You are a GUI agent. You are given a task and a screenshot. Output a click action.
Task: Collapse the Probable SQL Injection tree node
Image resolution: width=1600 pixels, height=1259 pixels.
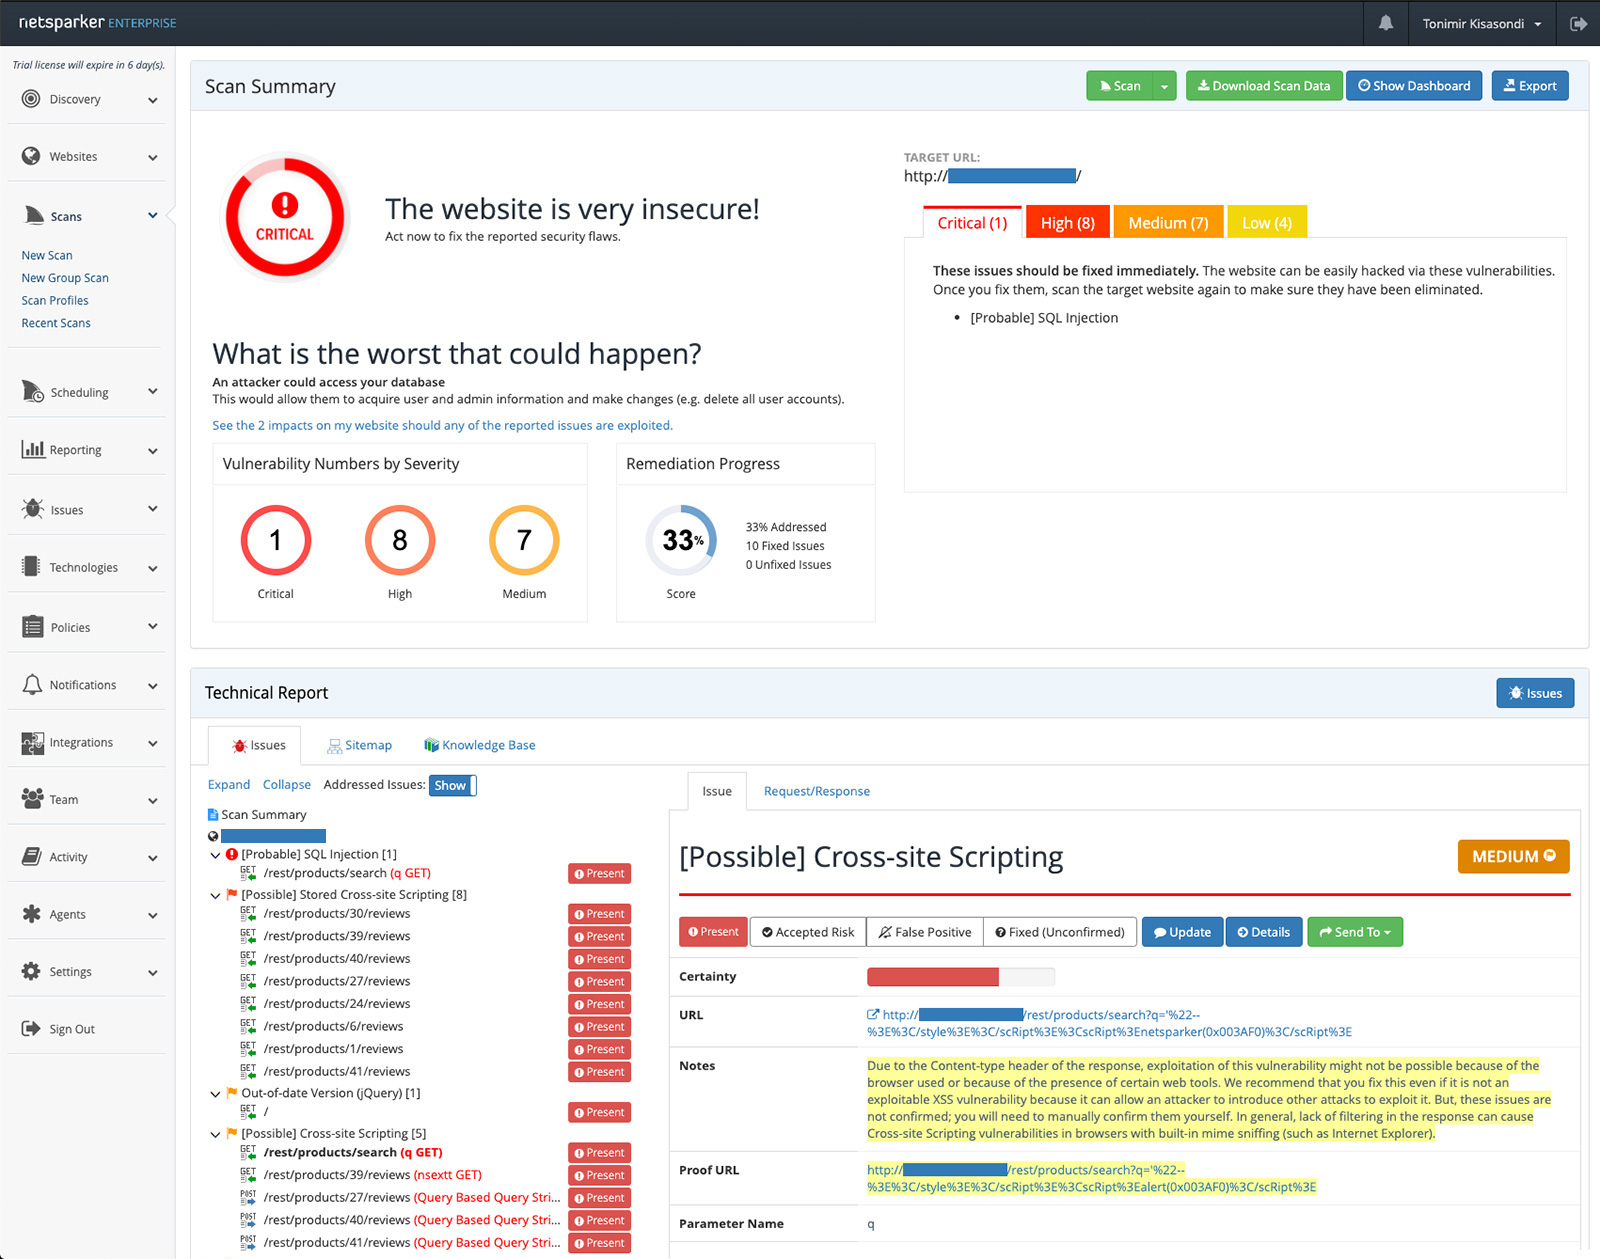[215, 855]
